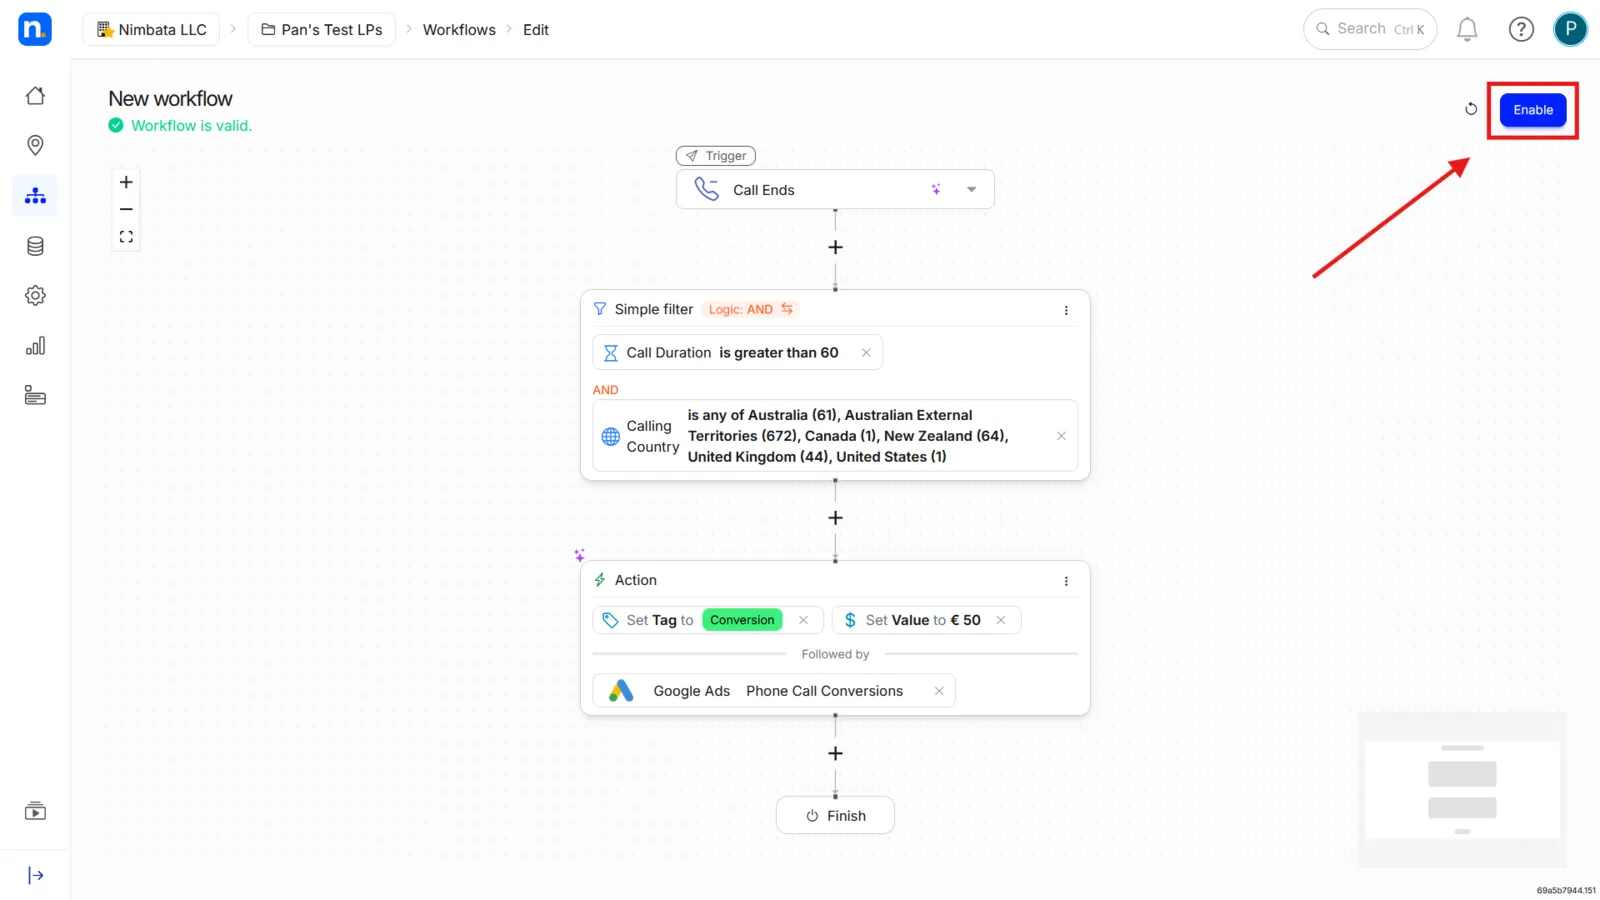Click the AI sparkle icon in Call Ends trigger
Image resolution: width=1600 pixels, height=900 pixels.
coord(936,189)
